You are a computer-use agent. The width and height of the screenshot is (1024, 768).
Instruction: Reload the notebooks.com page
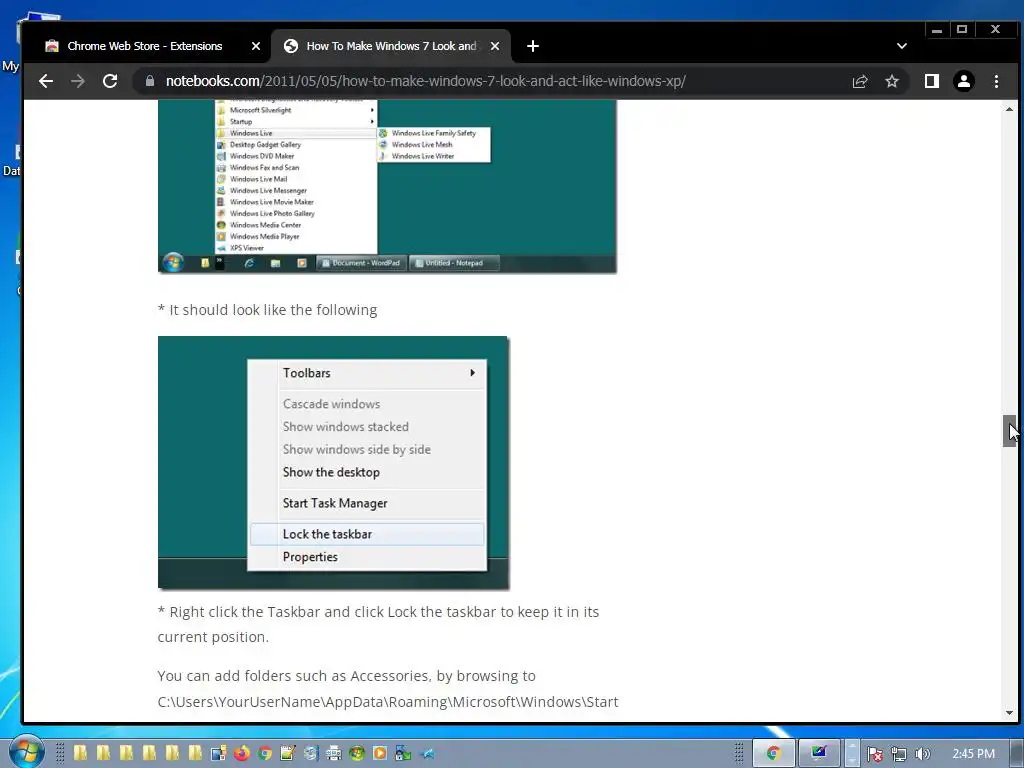[x=110, y=81]
